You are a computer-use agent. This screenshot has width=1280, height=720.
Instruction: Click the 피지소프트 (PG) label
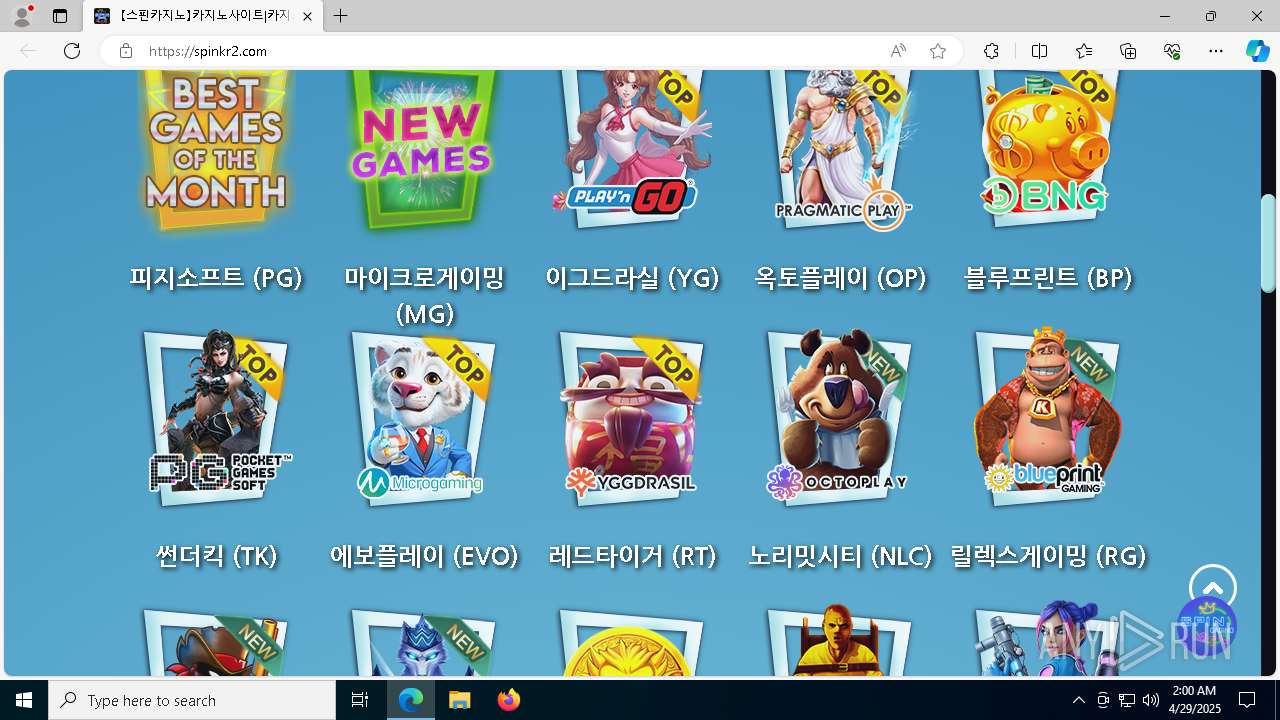216,278
